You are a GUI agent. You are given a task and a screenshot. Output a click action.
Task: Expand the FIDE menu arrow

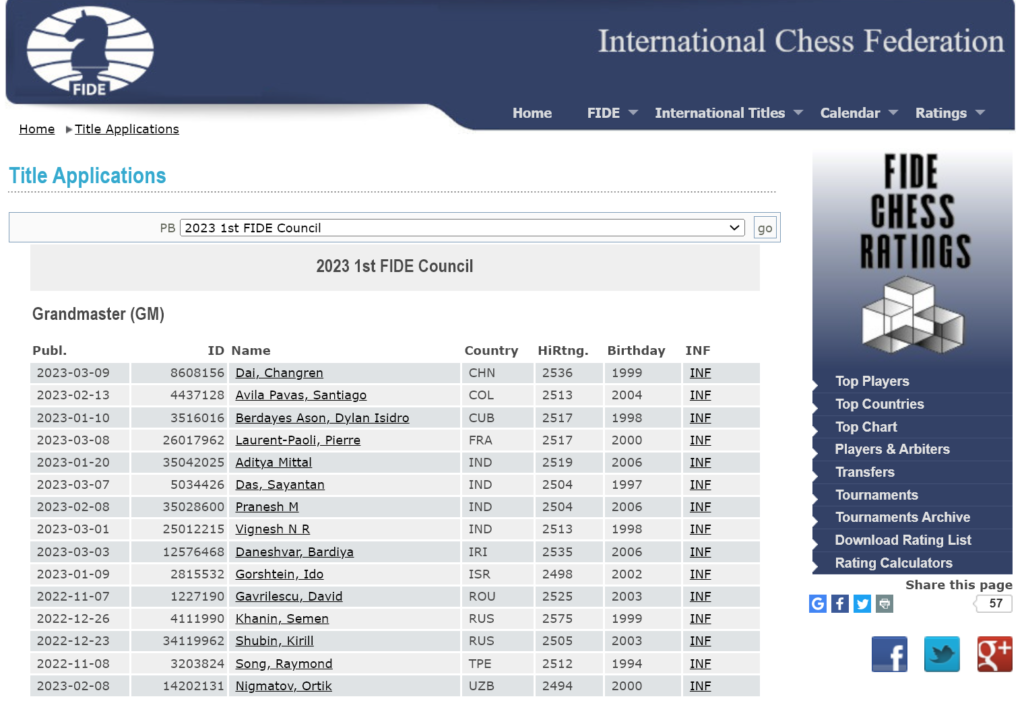[x=633, y=113]
